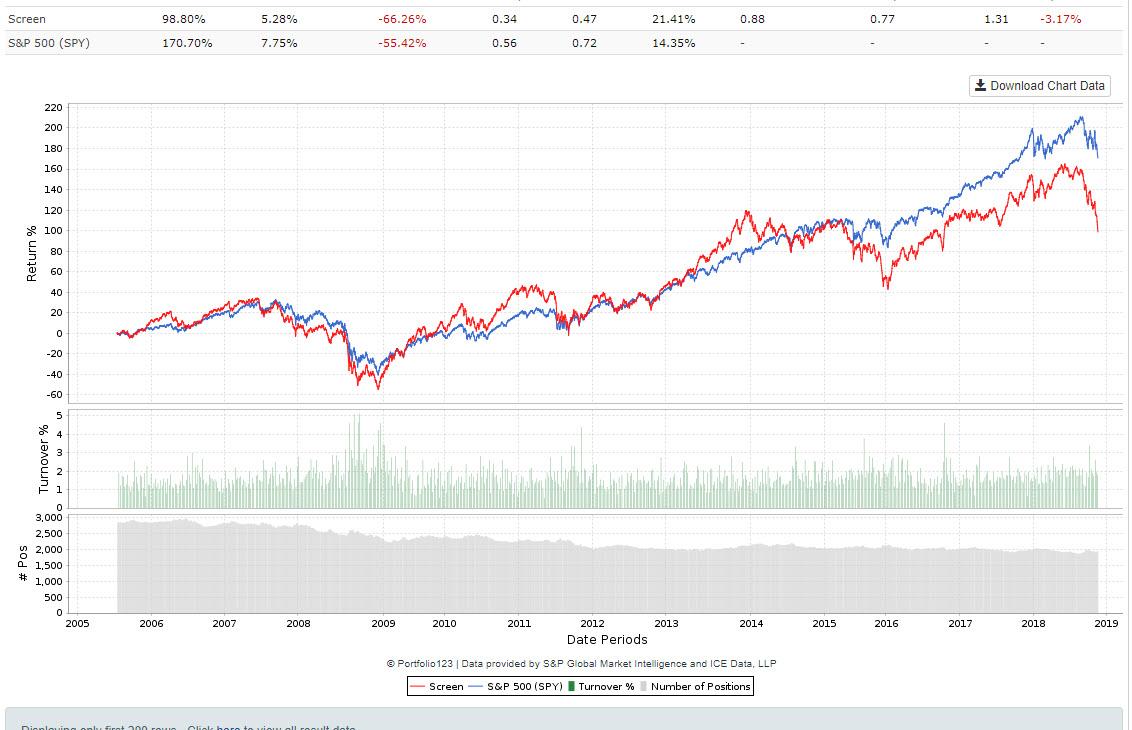Screen dimensions: 1132x730
Task: Click the Portfolio123 data attribution text
Action: pyautogui.click(x=581, y=664)
